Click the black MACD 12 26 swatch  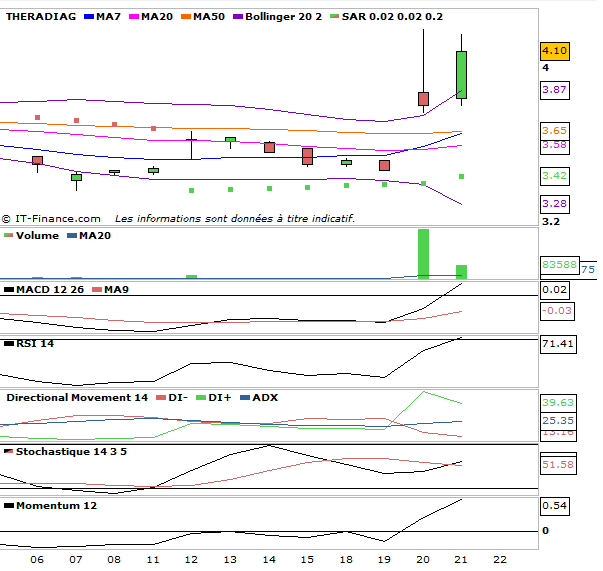[x=9, y=290]
